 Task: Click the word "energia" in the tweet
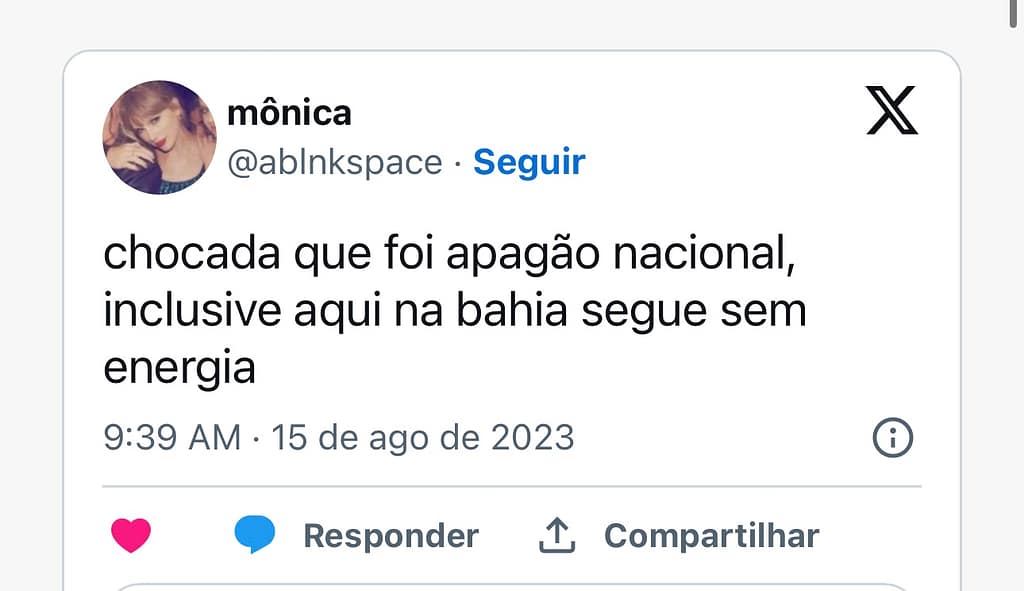(180, 368)
